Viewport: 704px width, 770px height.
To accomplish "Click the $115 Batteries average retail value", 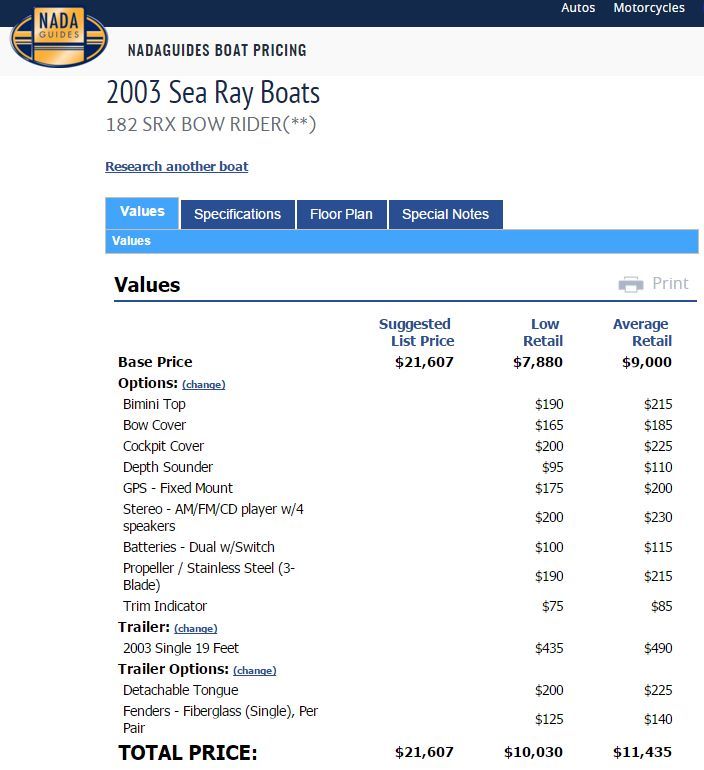I will coord(658,547).
